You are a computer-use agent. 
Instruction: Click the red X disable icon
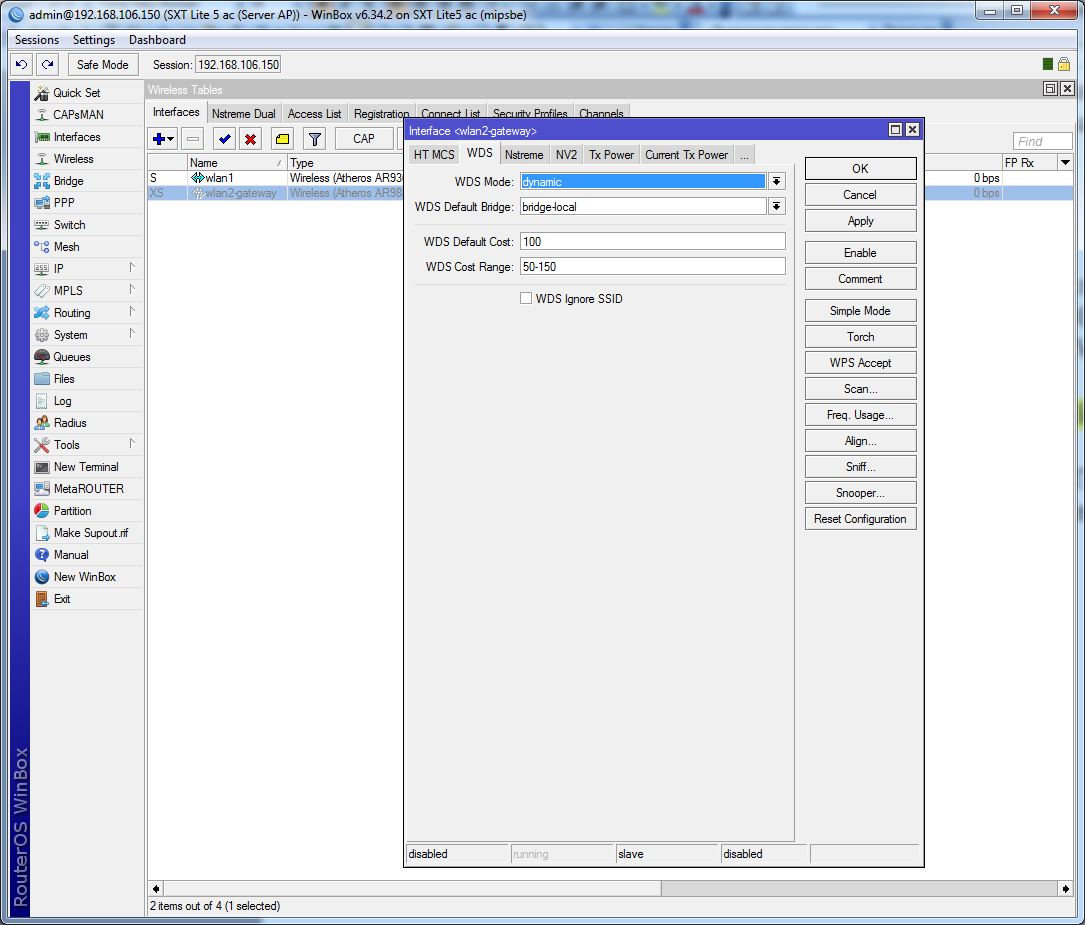[251, 139]
